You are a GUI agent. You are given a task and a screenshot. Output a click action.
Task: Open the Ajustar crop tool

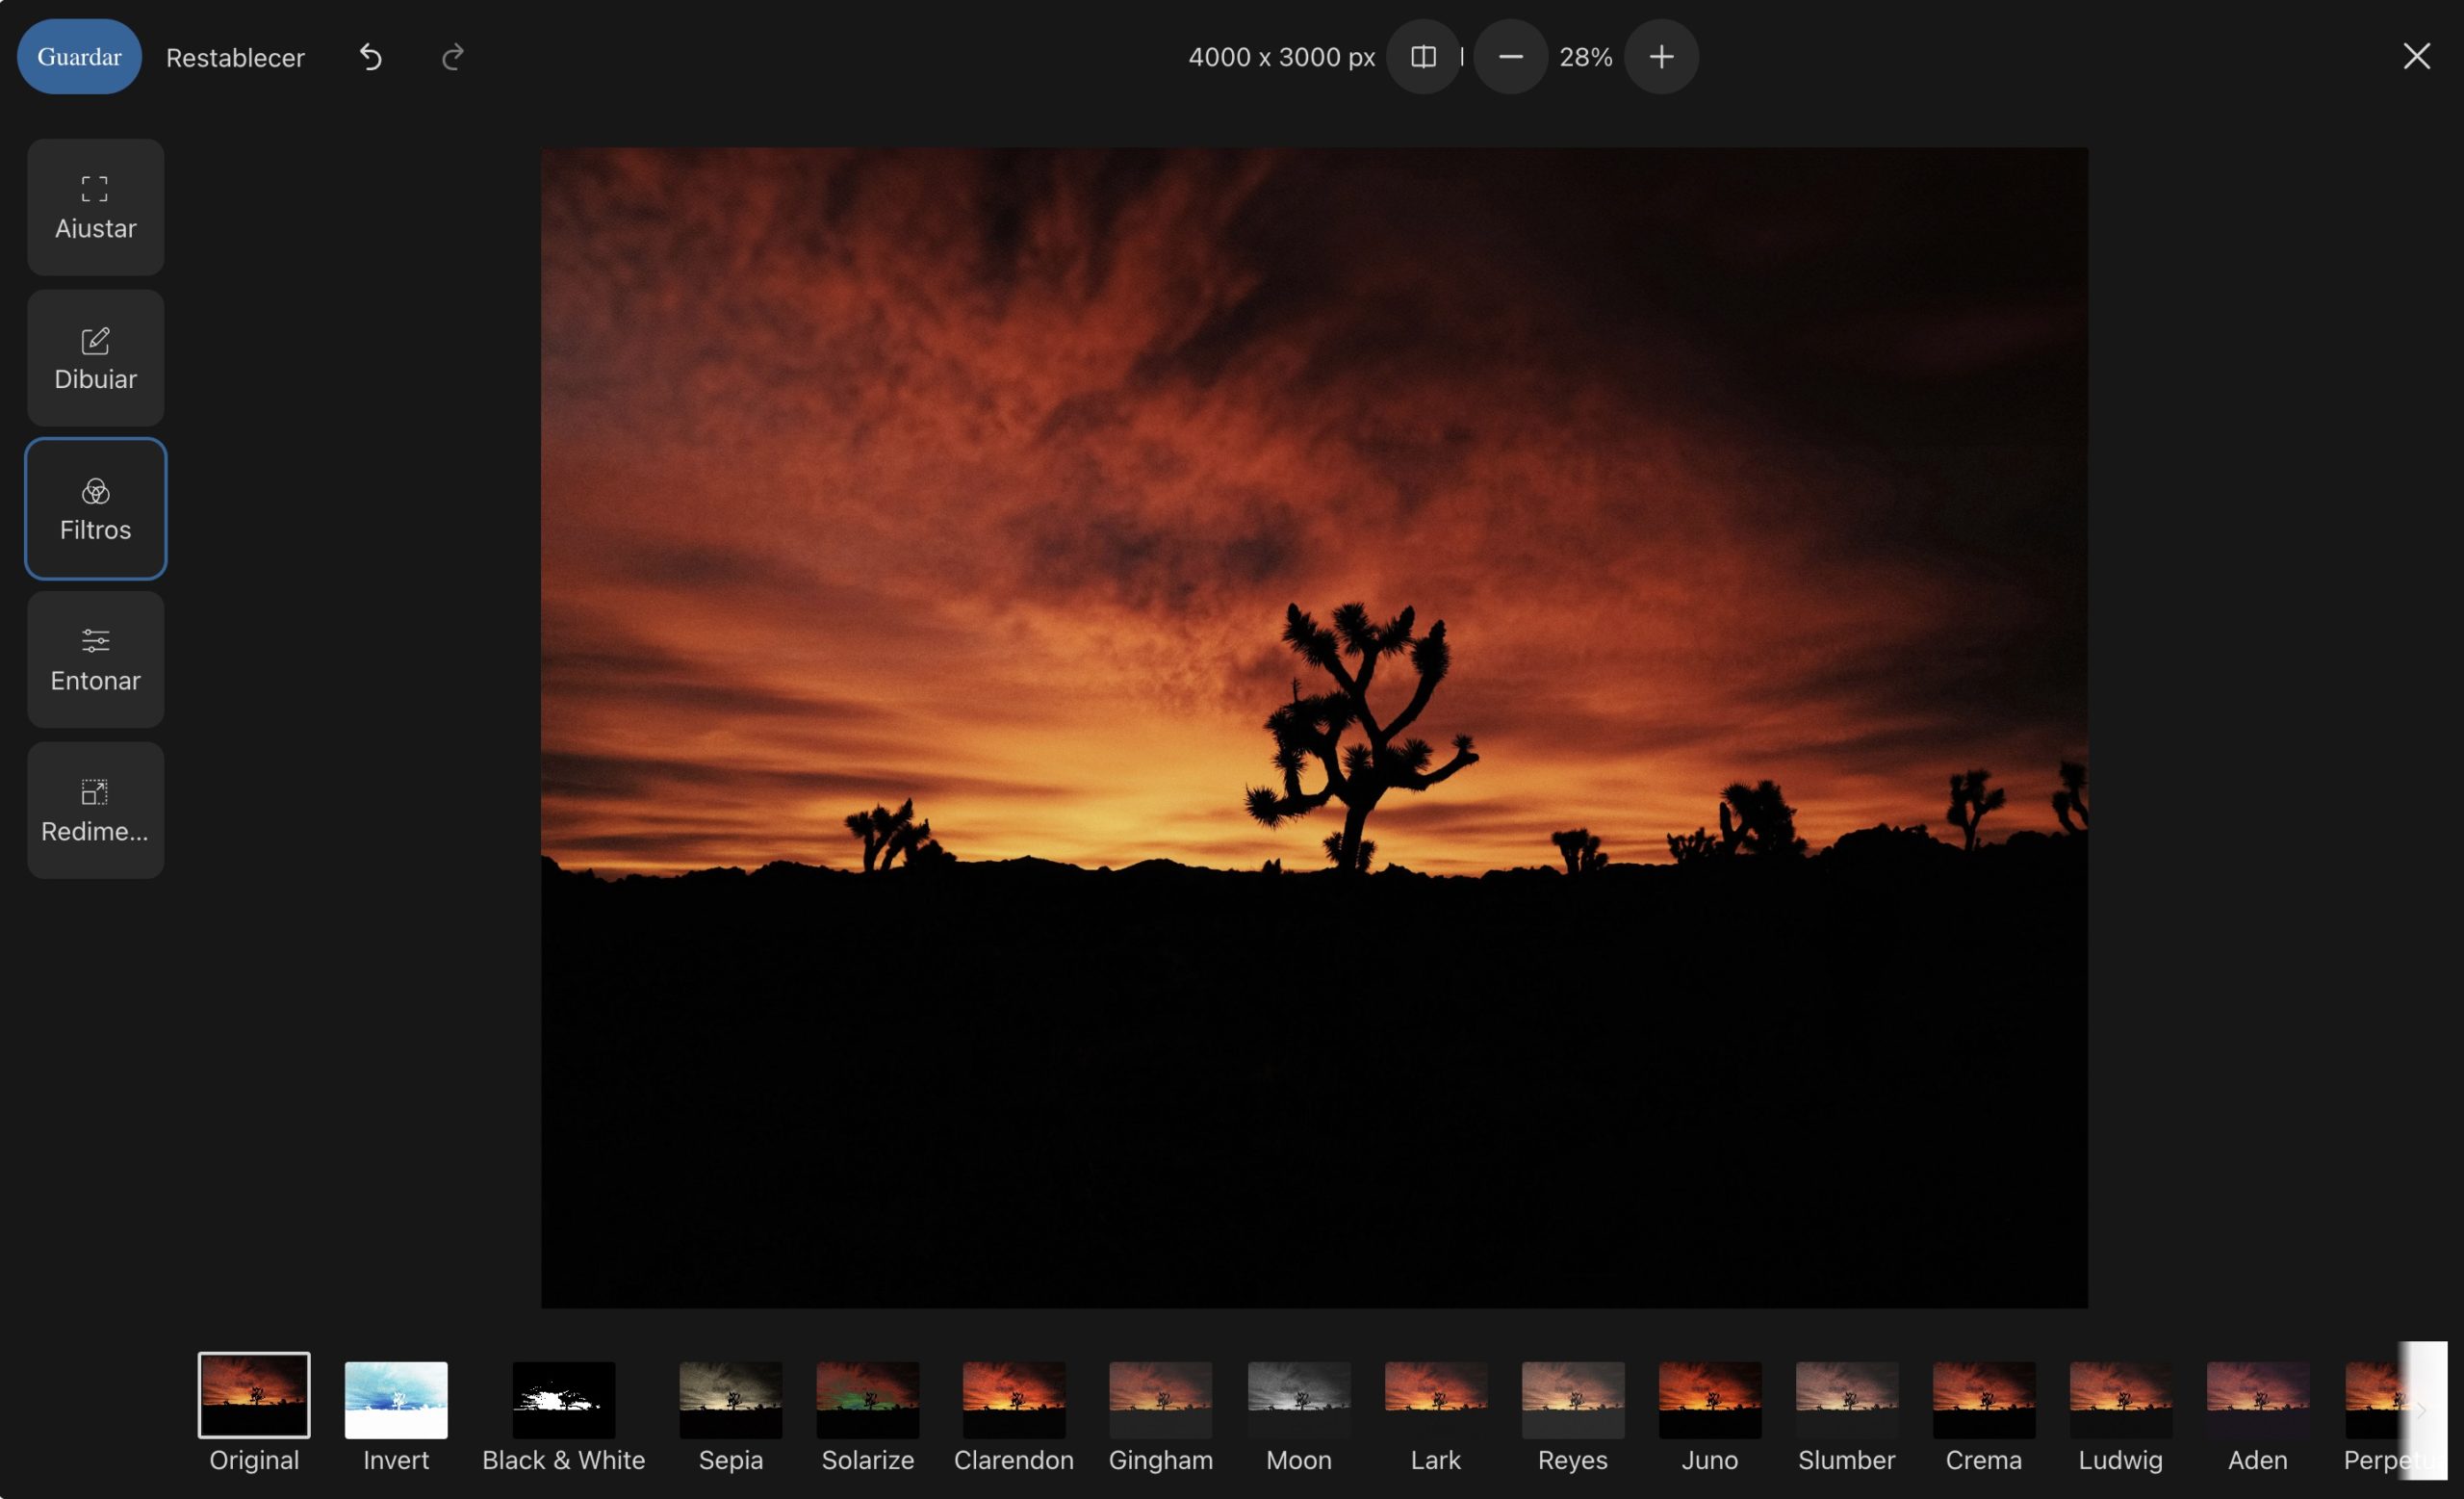[x=95, y=207]
